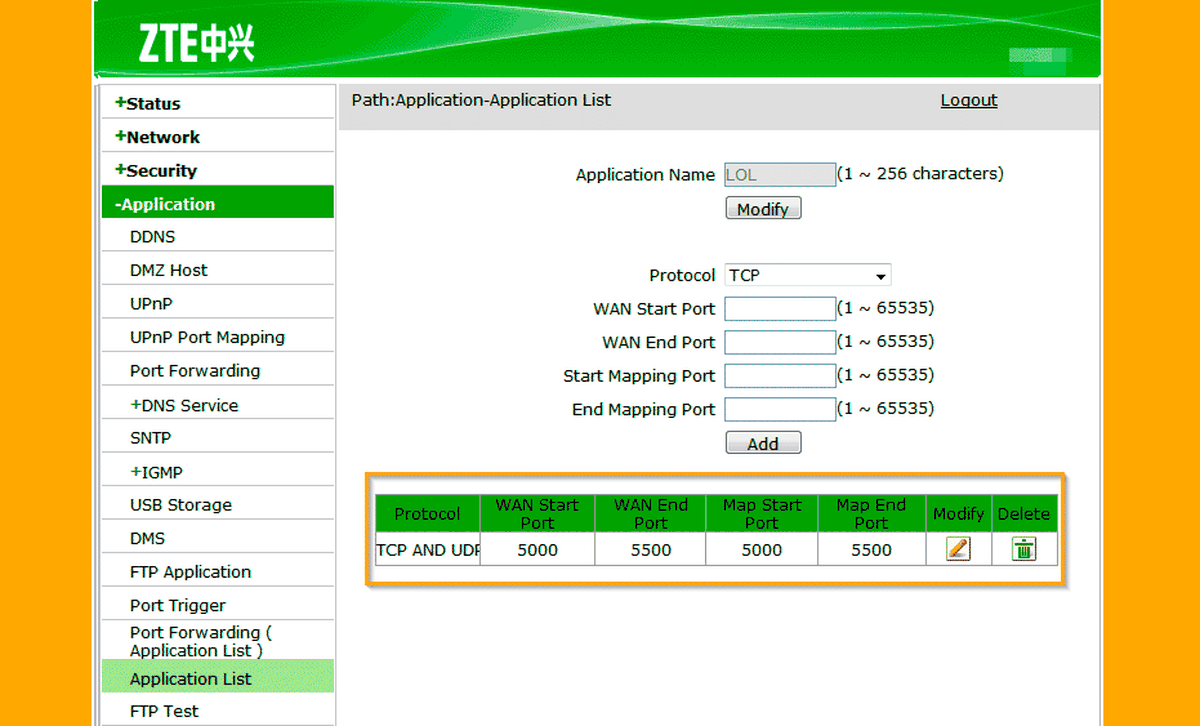Expand the DNS Service submenu
Screen dimensions: 1200x726
point(184,405)
